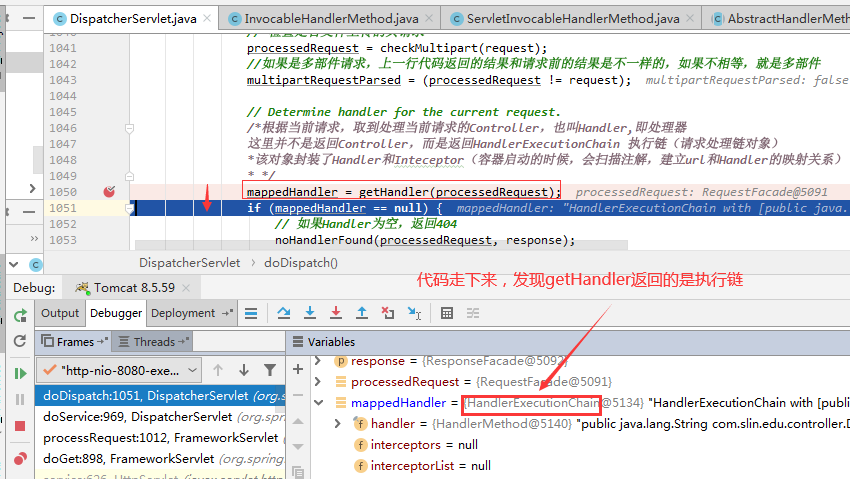This screenshot has height=479, width=850.
Task: Click doDispatch() in the breadcrumb bar
Action: click(x=301, y=263)
